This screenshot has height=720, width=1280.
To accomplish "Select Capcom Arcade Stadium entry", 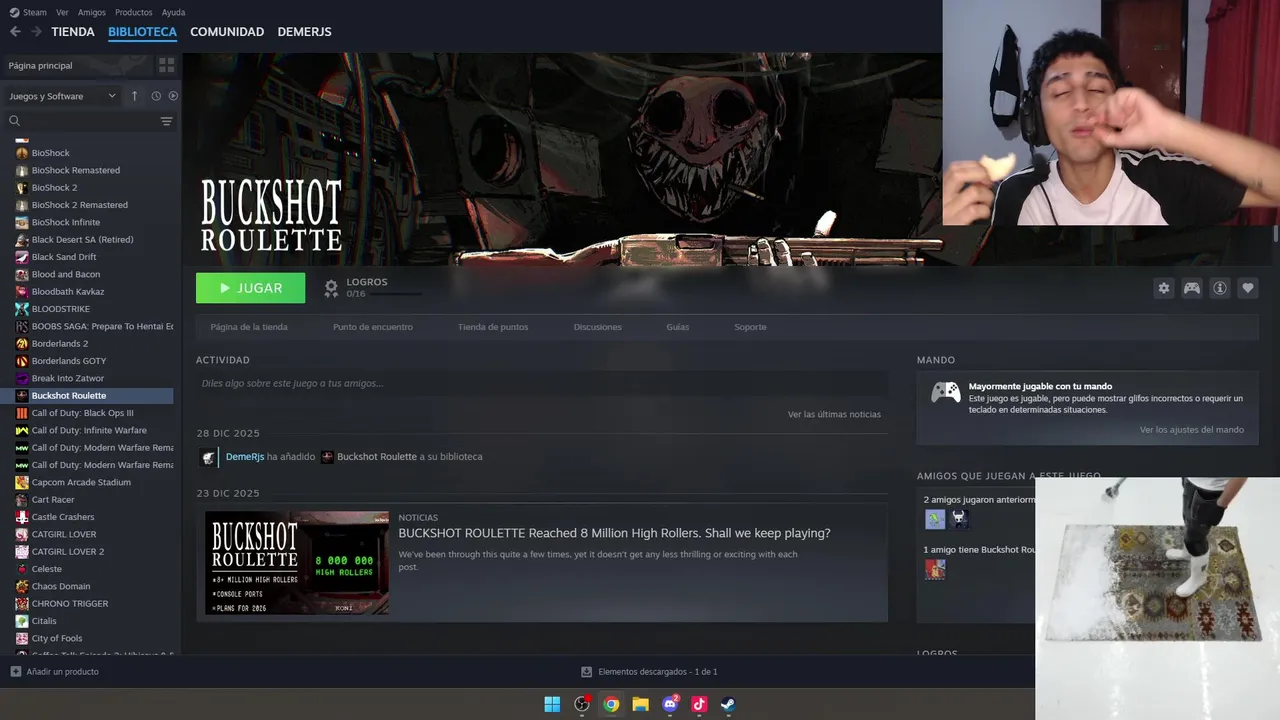I will (81, 482).
